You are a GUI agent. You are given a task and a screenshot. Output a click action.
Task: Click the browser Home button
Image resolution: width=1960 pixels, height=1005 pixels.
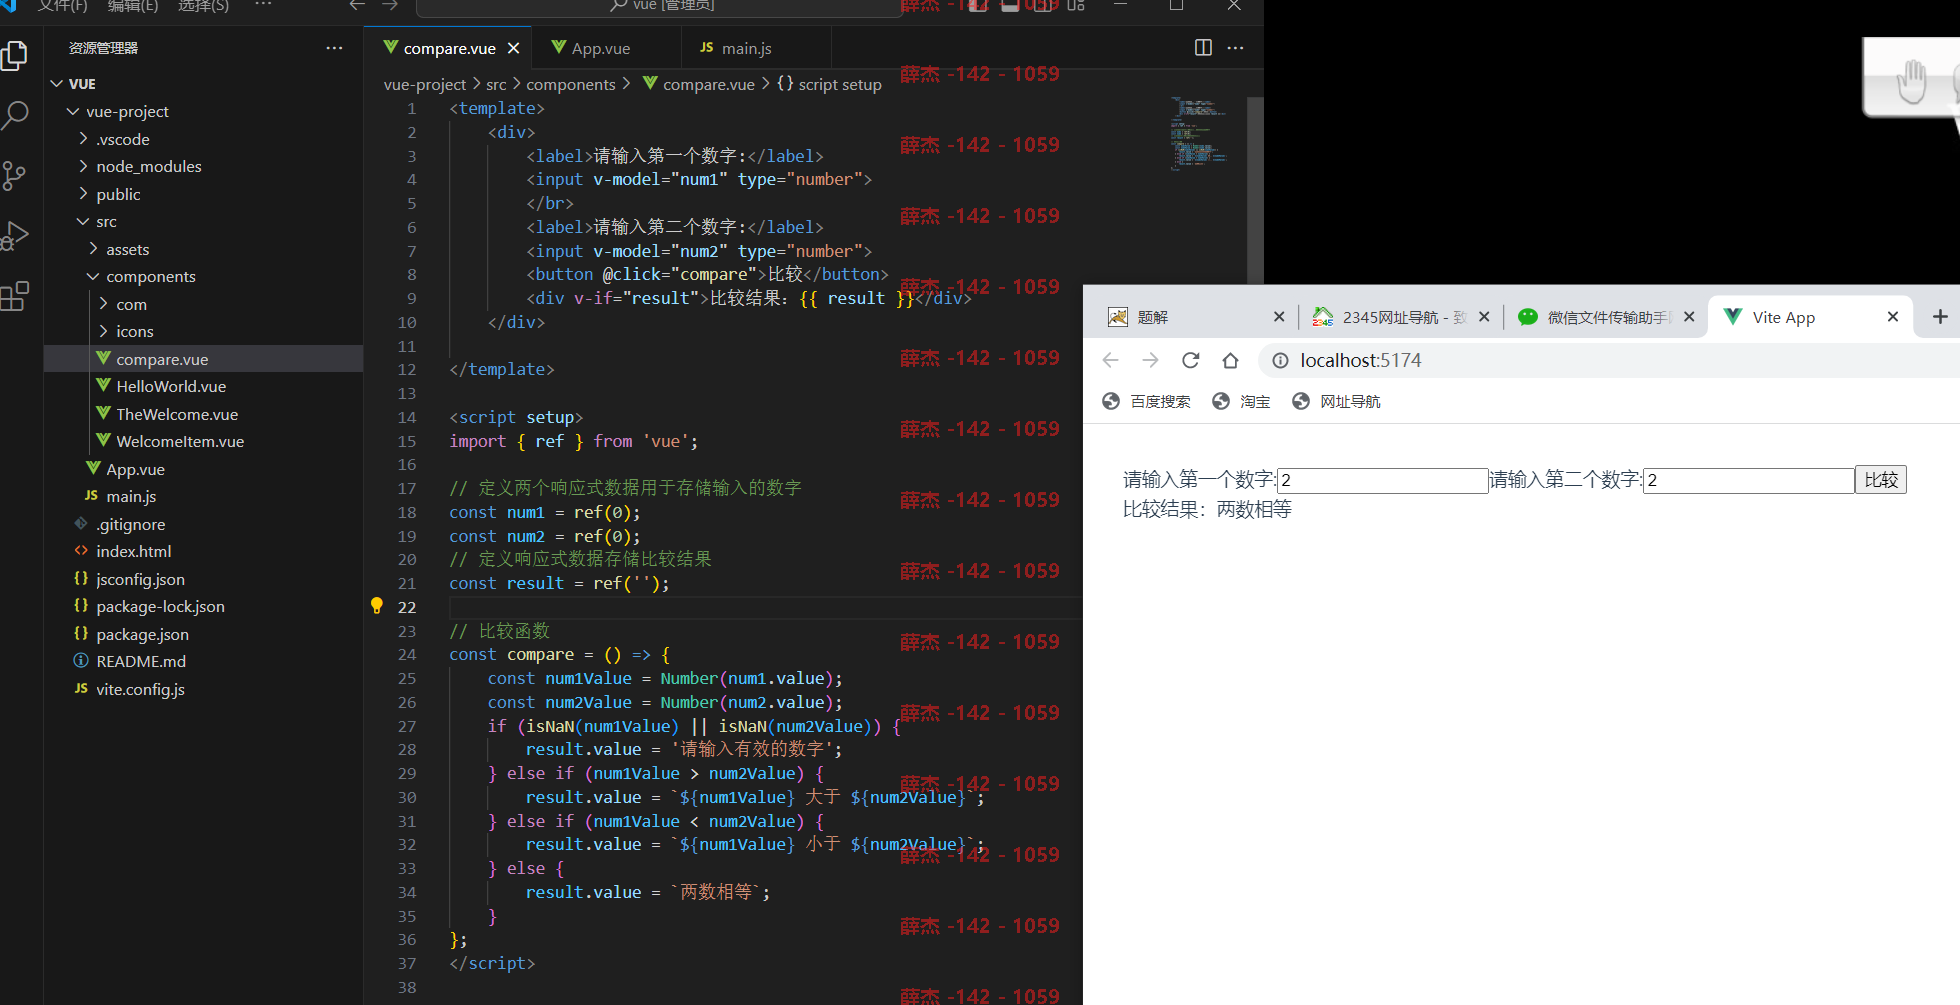pyautogui.click(x=1231, y=360)
